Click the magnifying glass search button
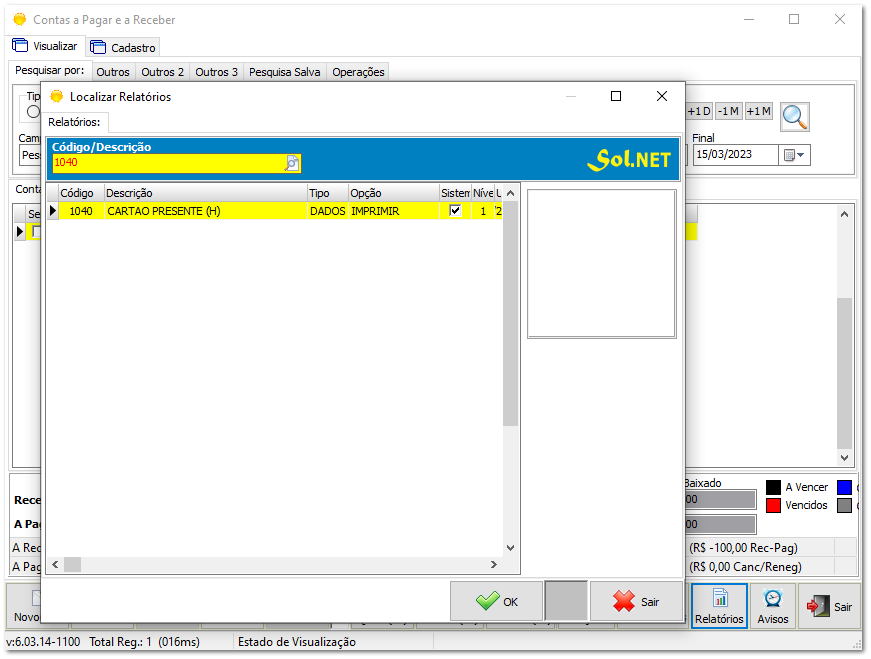 pyautogui.click(x=795, y=116)
